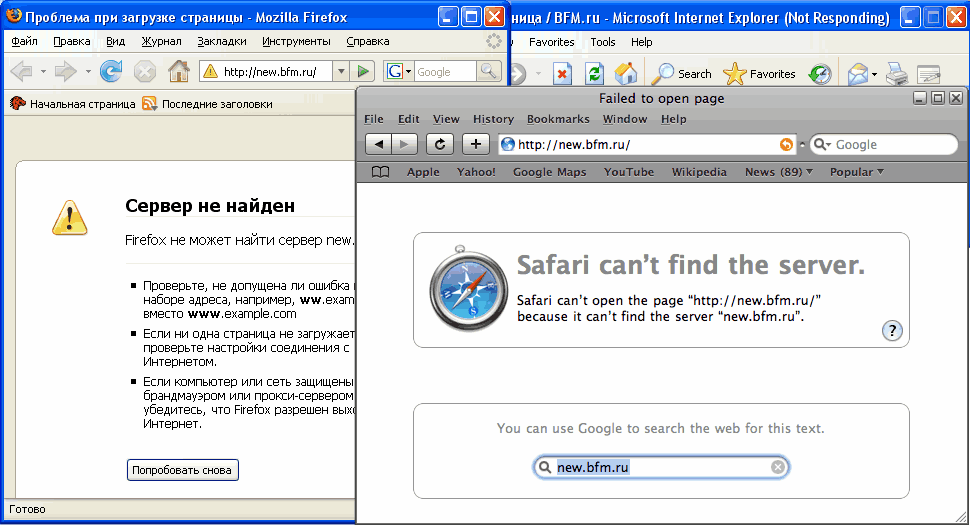Screen dimensions: 970x525
Task: Click Edit page icon in IE toolbar
Action: coord(929,74)
